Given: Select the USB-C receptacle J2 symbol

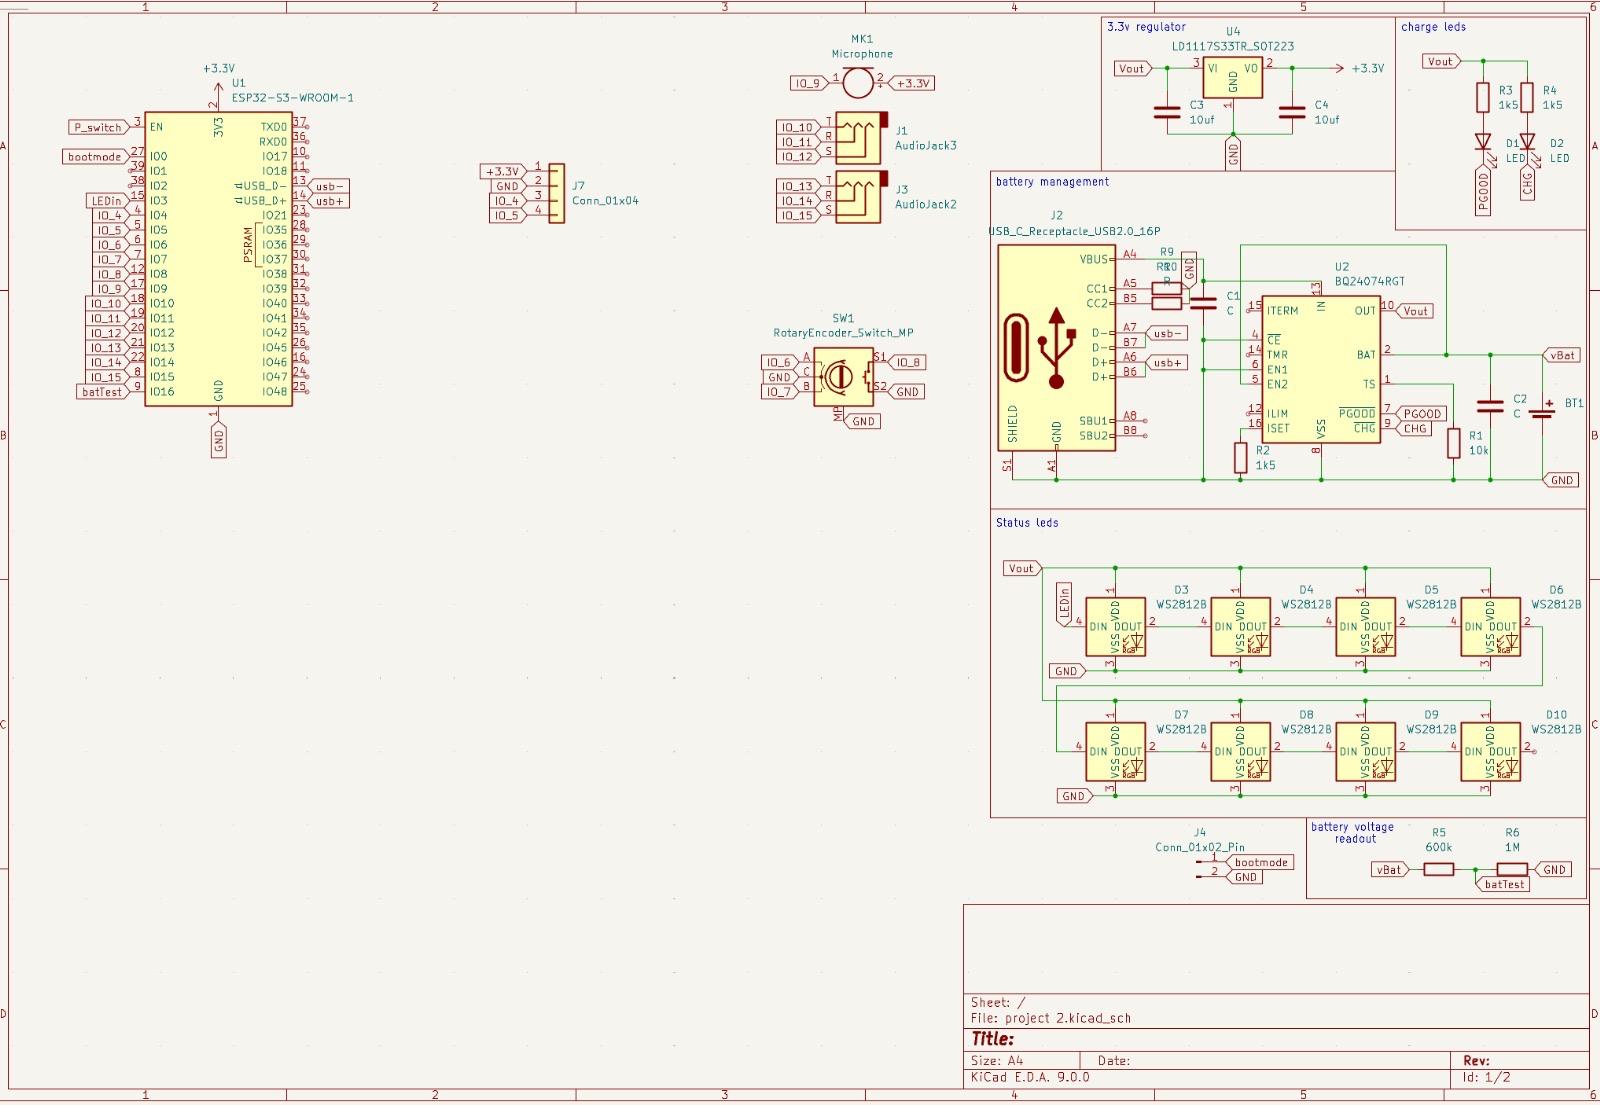Looking at the screenshot, I should pos(1056,348).
